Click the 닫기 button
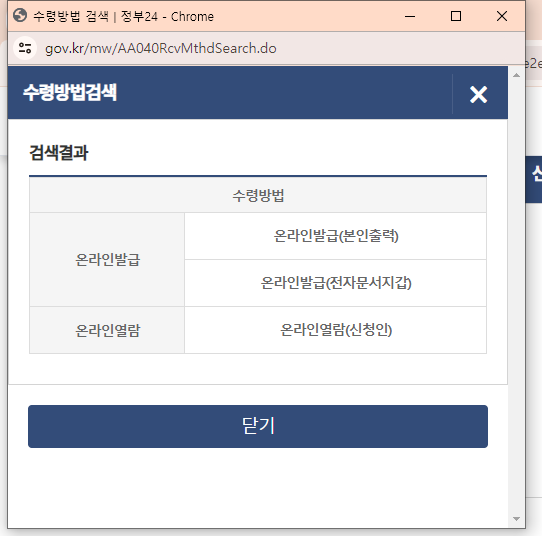This screenshot has height=536, width=542. pyautogui.click(x=258, y=426)
